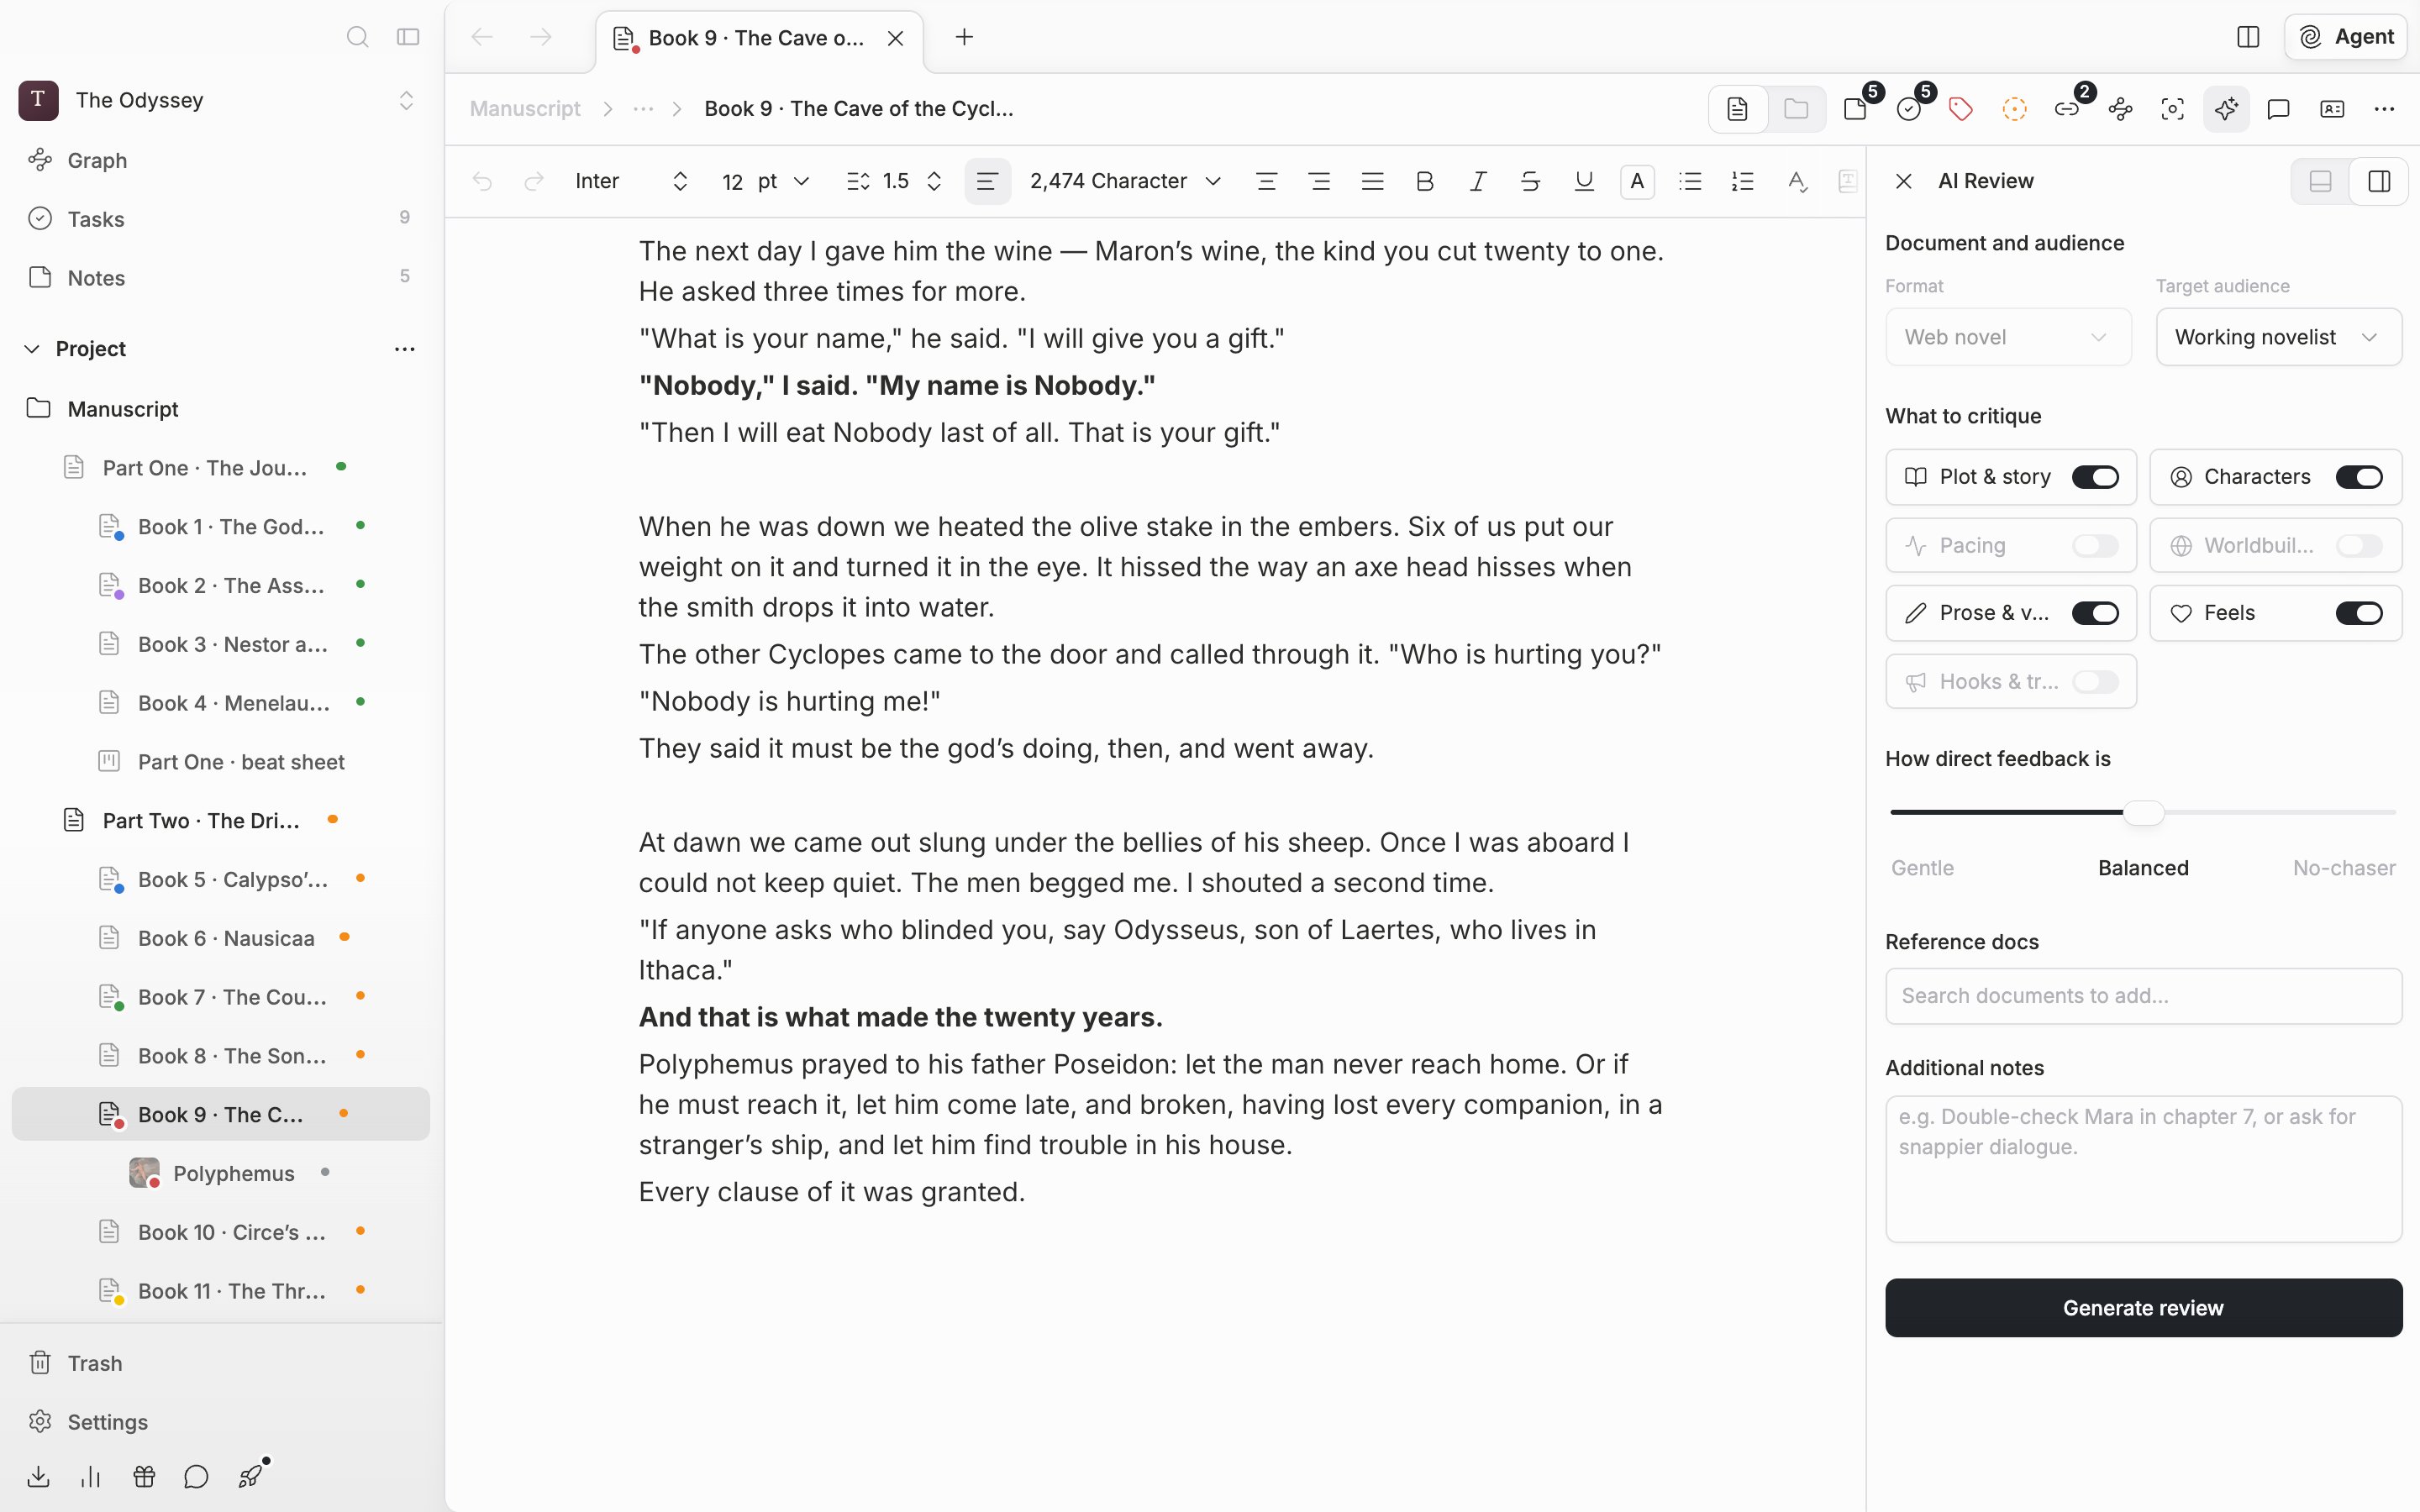The width and height of the screenshot is (2420, 1512).
Task: Disable the Feels critique toggle
Action: pos(2359,613)
